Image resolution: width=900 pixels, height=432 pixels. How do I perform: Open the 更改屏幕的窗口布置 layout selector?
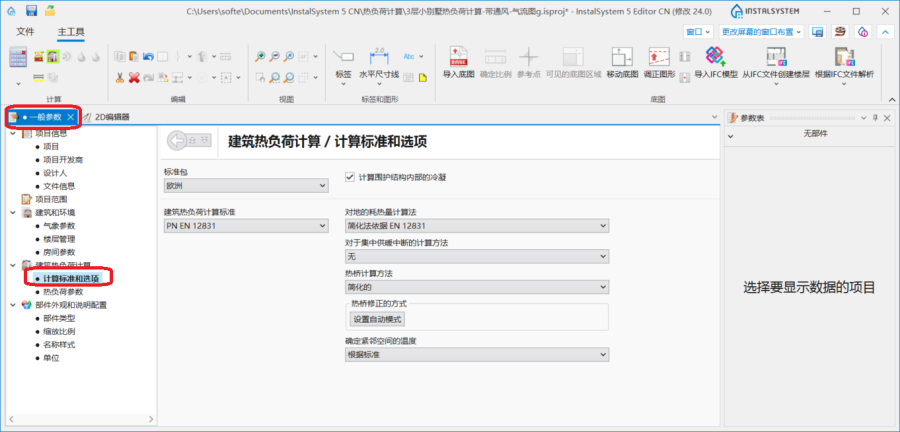(761, 32)
